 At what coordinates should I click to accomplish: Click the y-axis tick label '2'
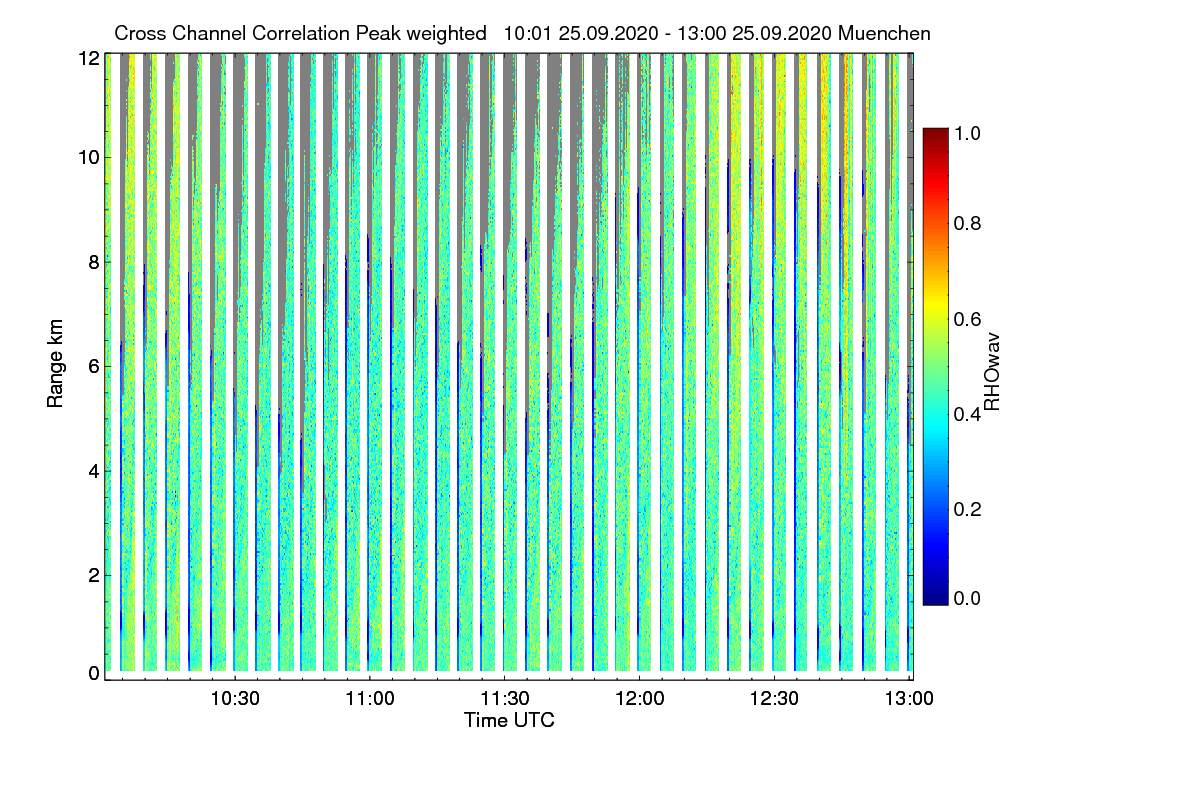click(x=94, y=575)
